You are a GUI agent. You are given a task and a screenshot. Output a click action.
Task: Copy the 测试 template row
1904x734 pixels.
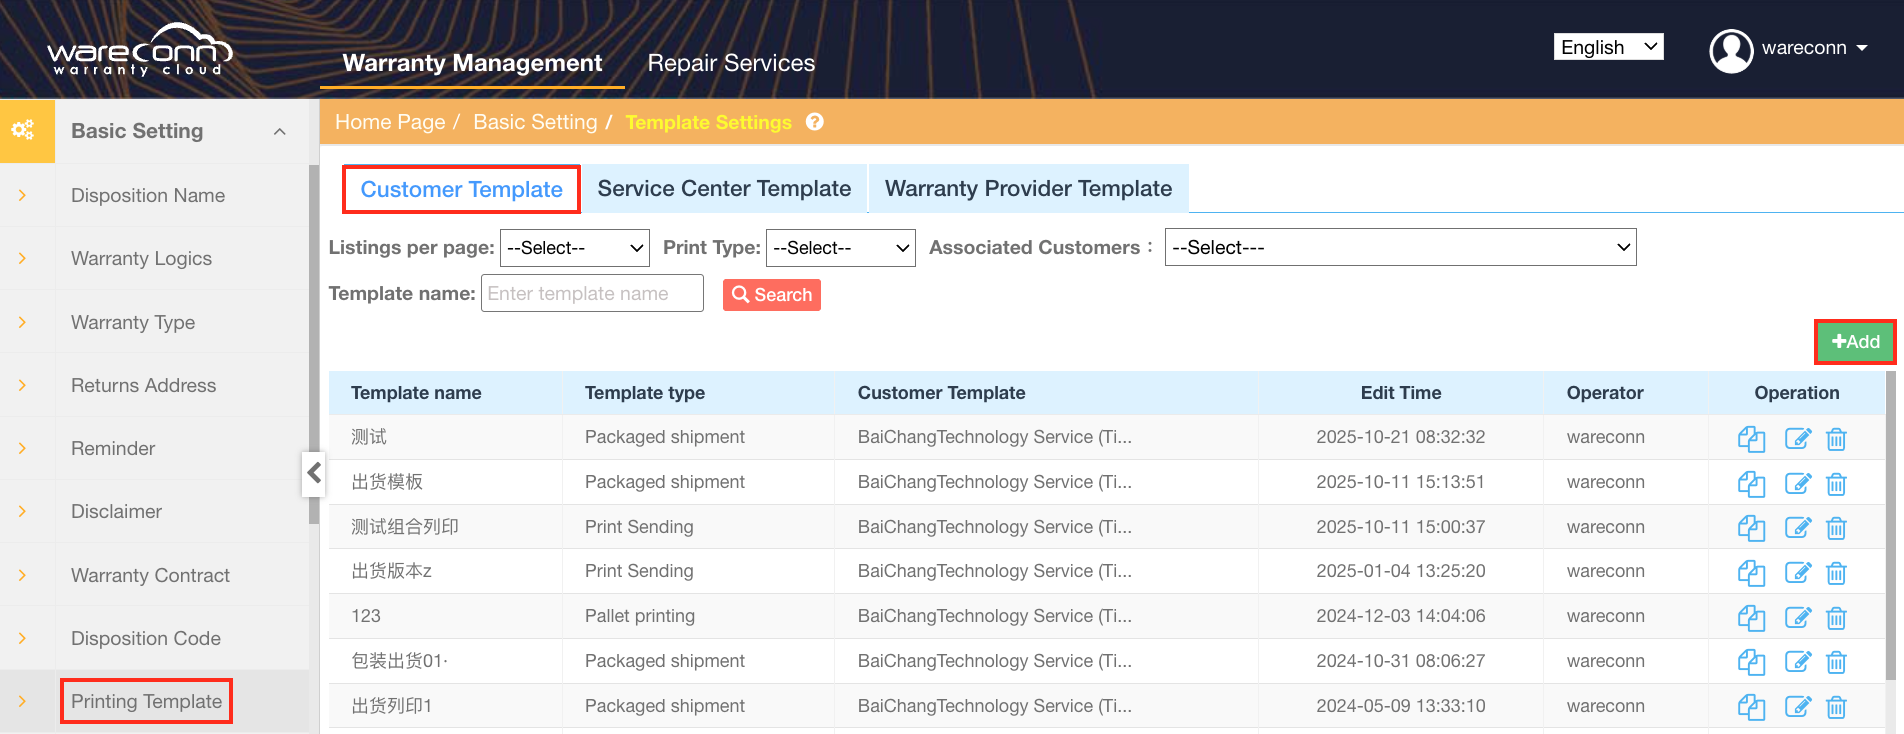tap(1750, 439)
